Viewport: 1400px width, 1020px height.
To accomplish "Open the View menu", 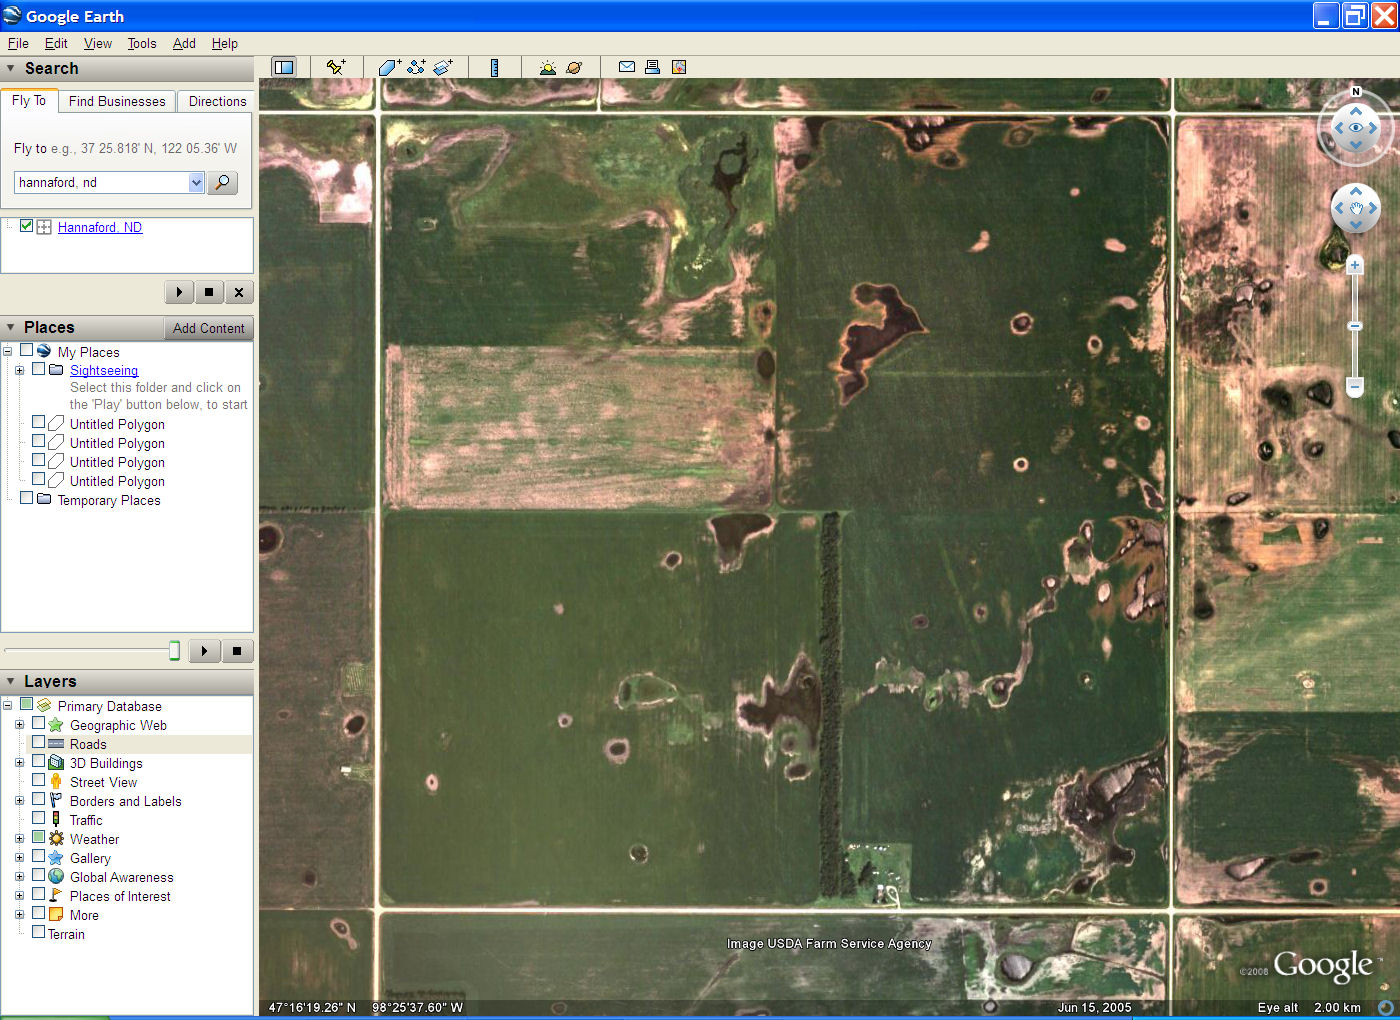I will (x=98, y=43).
